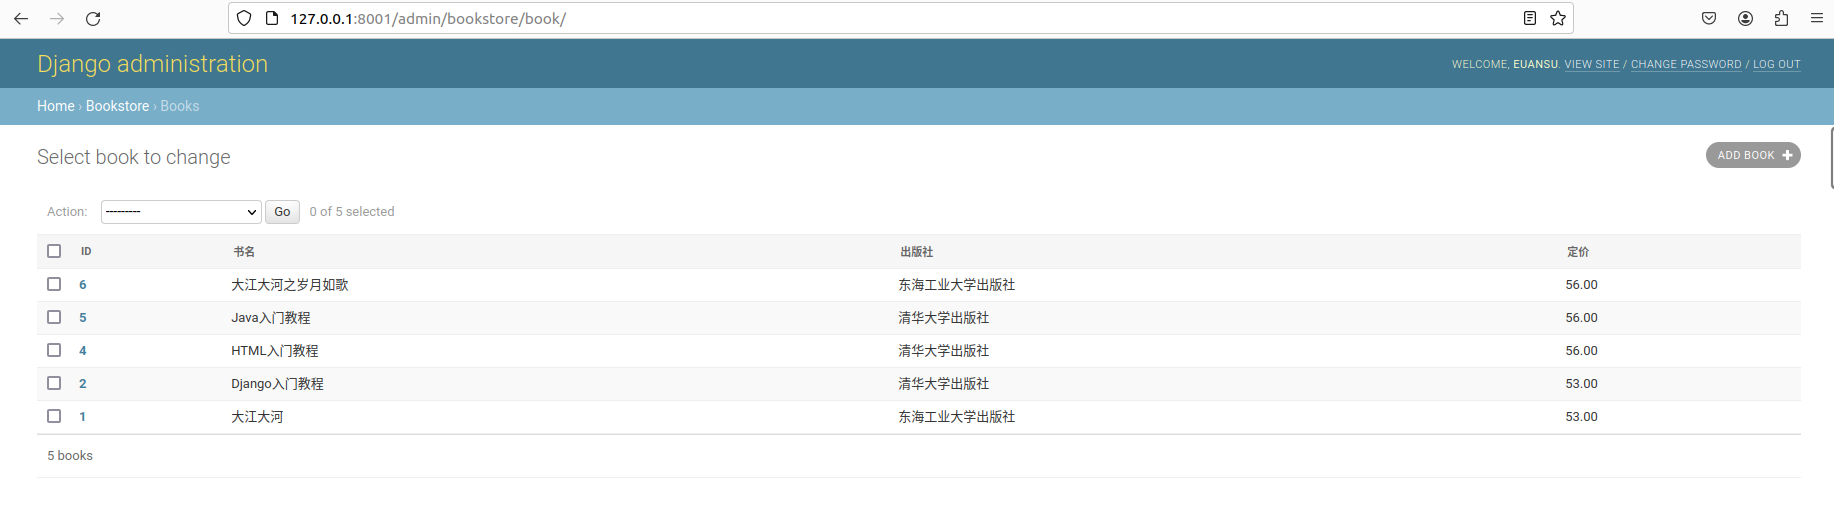Sort by the 书名 column header

click(x=244, y=252)
